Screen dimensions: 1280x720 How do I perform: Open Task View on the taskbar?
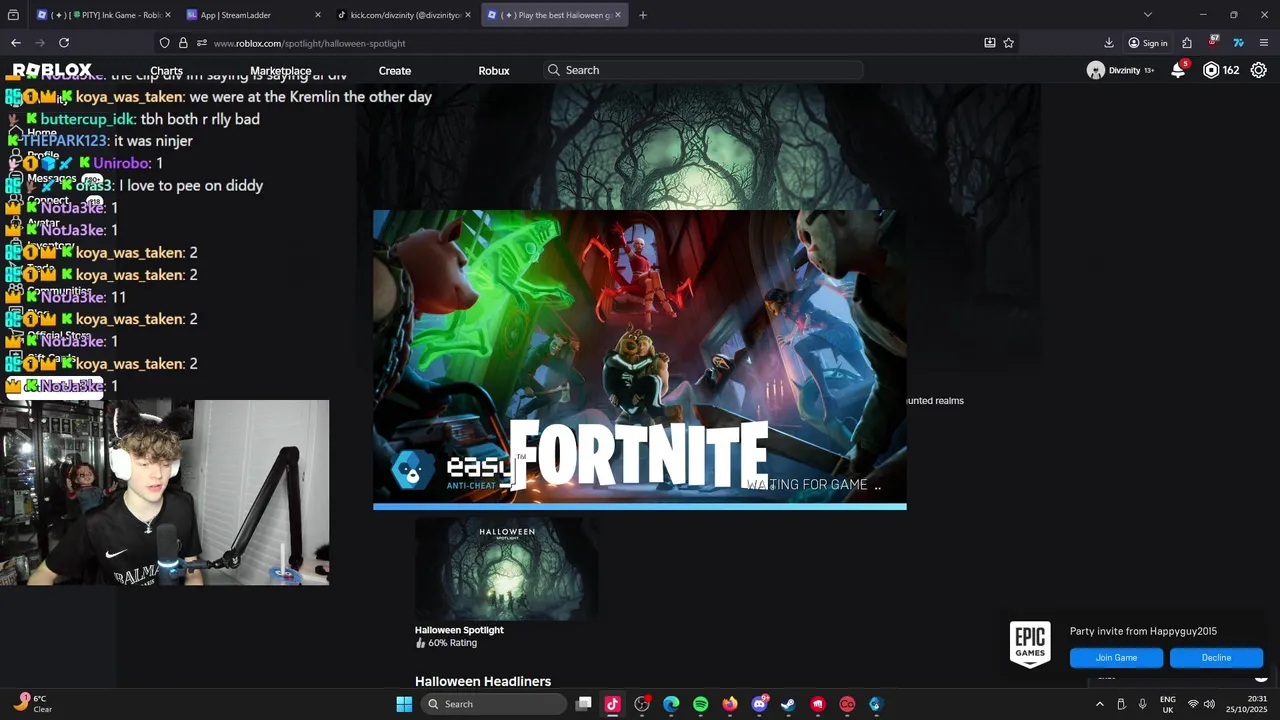click(584, 704)
